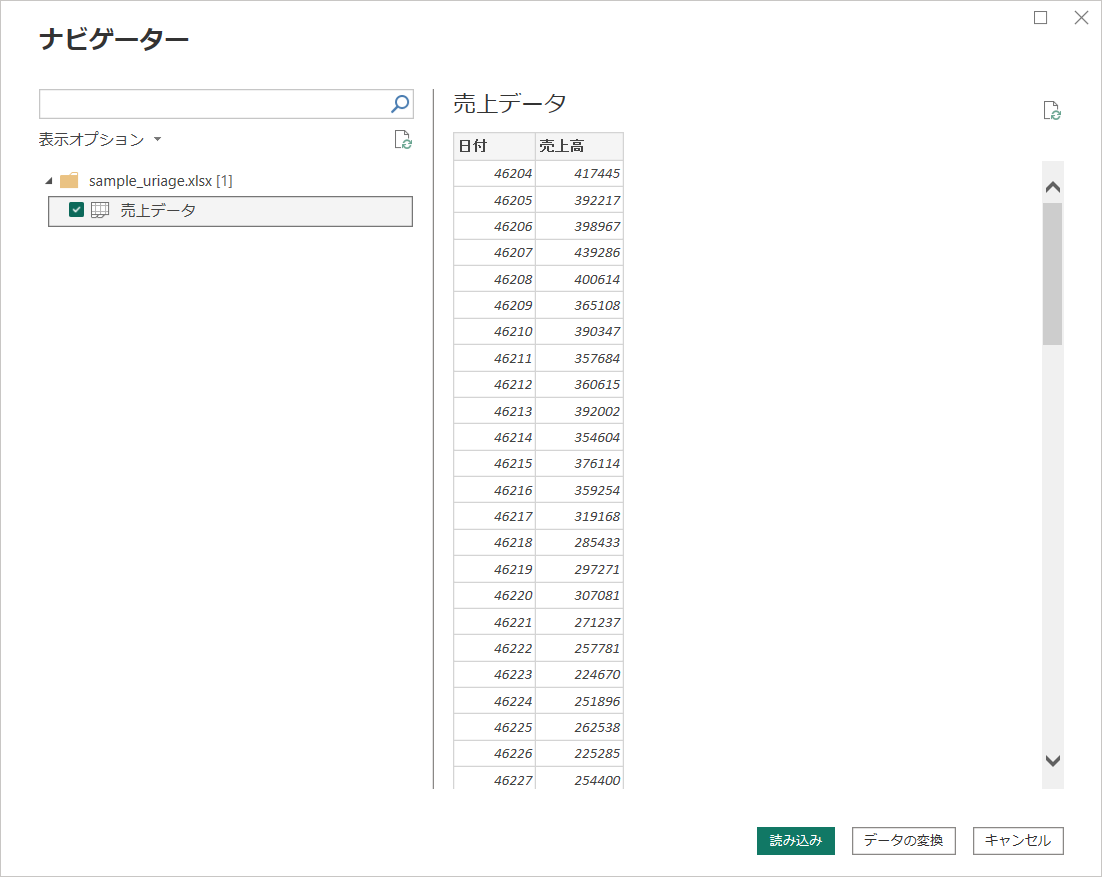Click the 日付 column header
This screenshot has height=877, width=1102.
tap(494, 146)
